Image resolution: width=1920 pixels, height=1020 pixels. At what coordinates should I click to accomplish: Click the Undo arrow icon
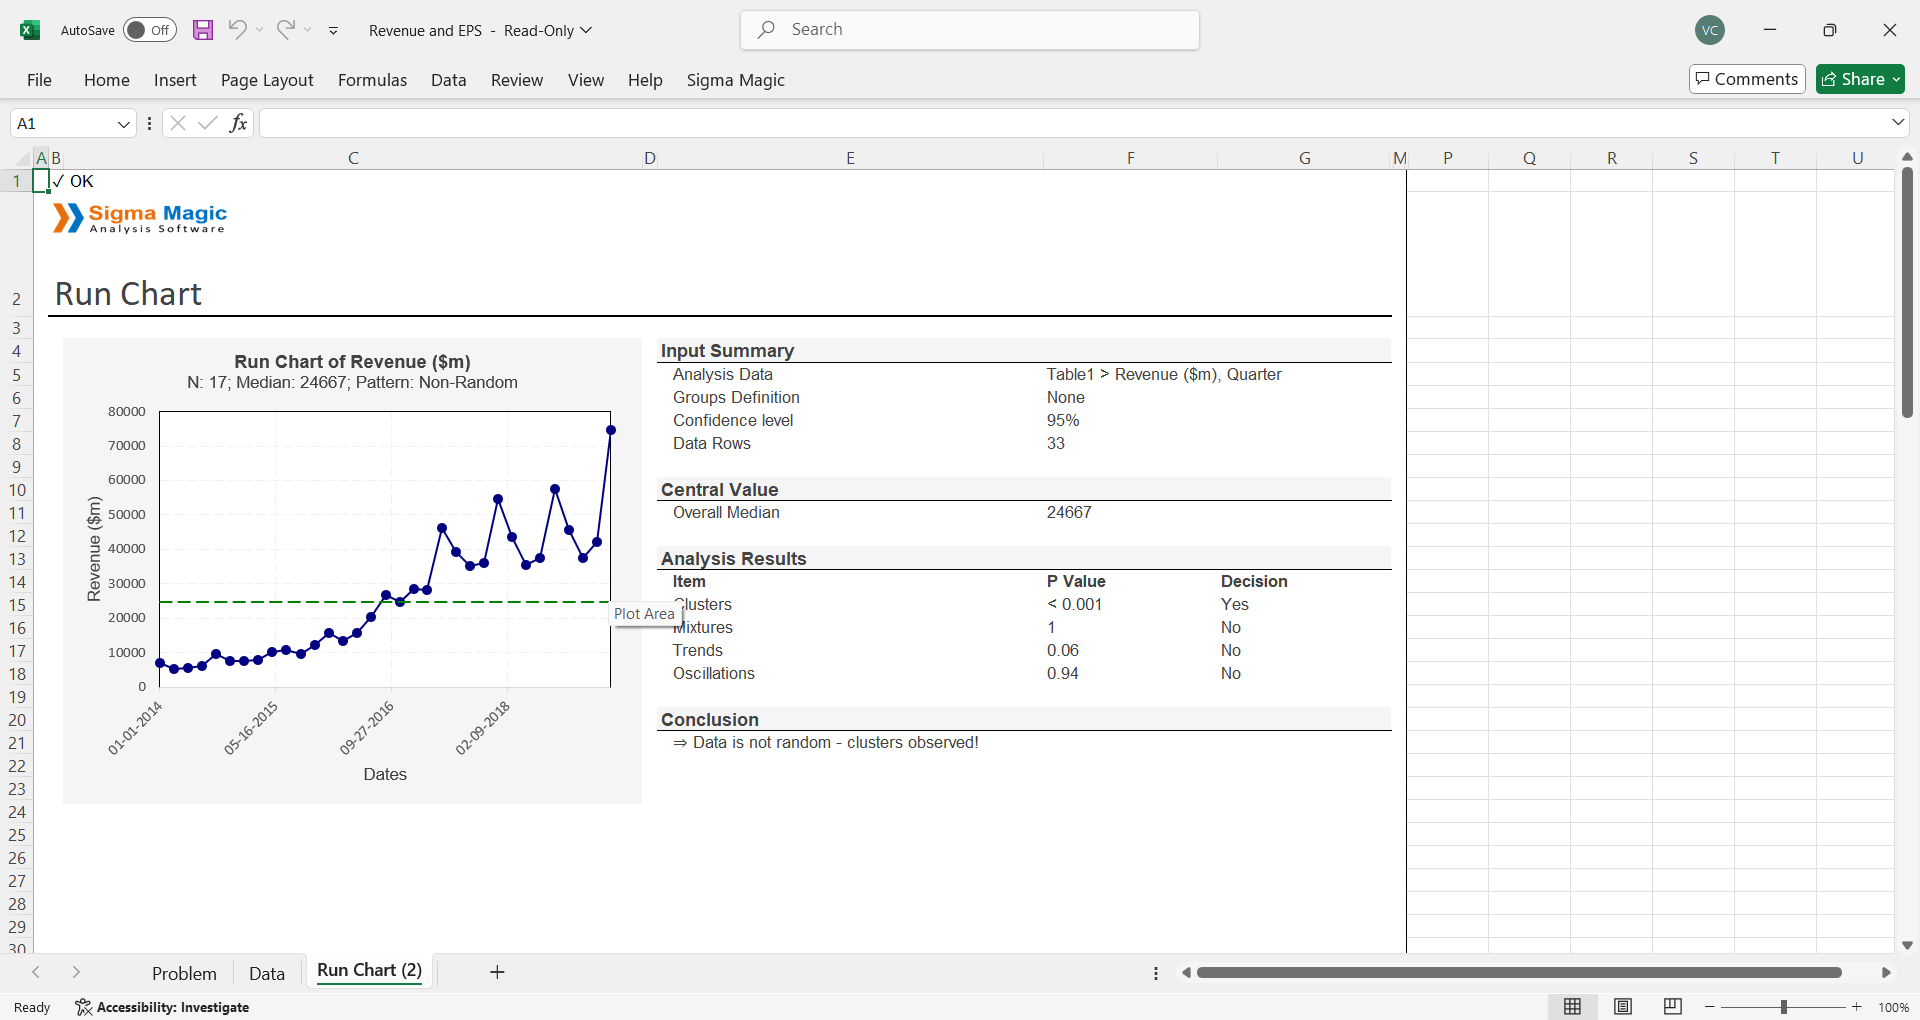(237, 29)
